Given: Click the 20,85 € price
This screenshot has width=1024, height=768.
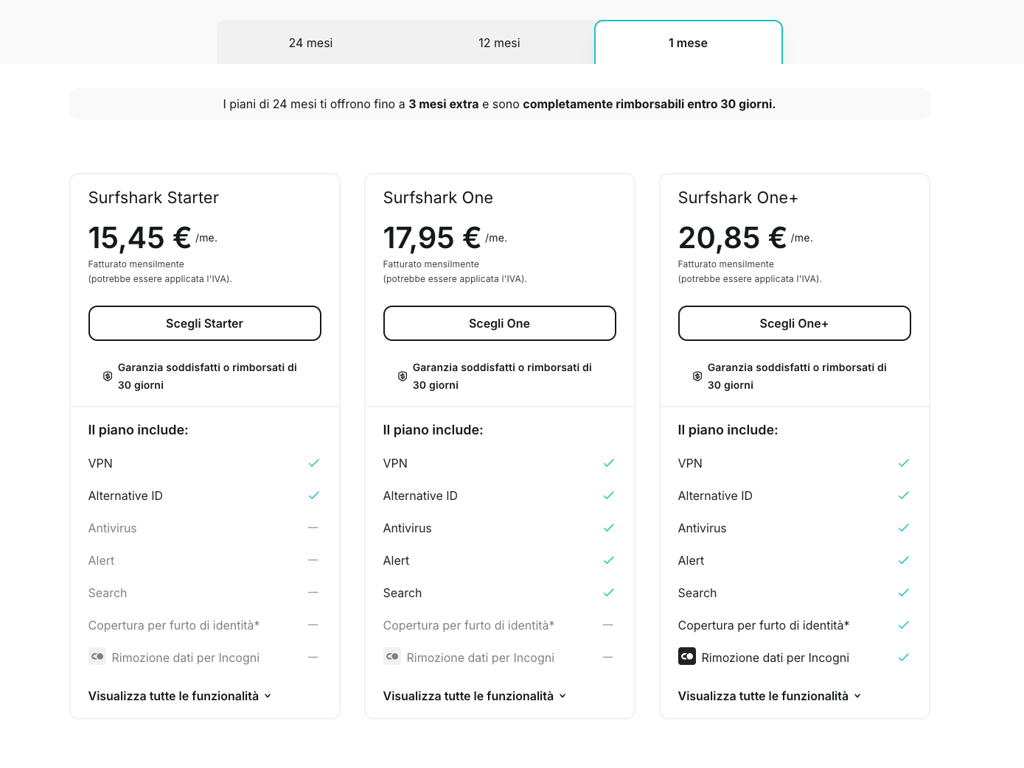Looking at the screenshot, I should click(x=732, y=238).
